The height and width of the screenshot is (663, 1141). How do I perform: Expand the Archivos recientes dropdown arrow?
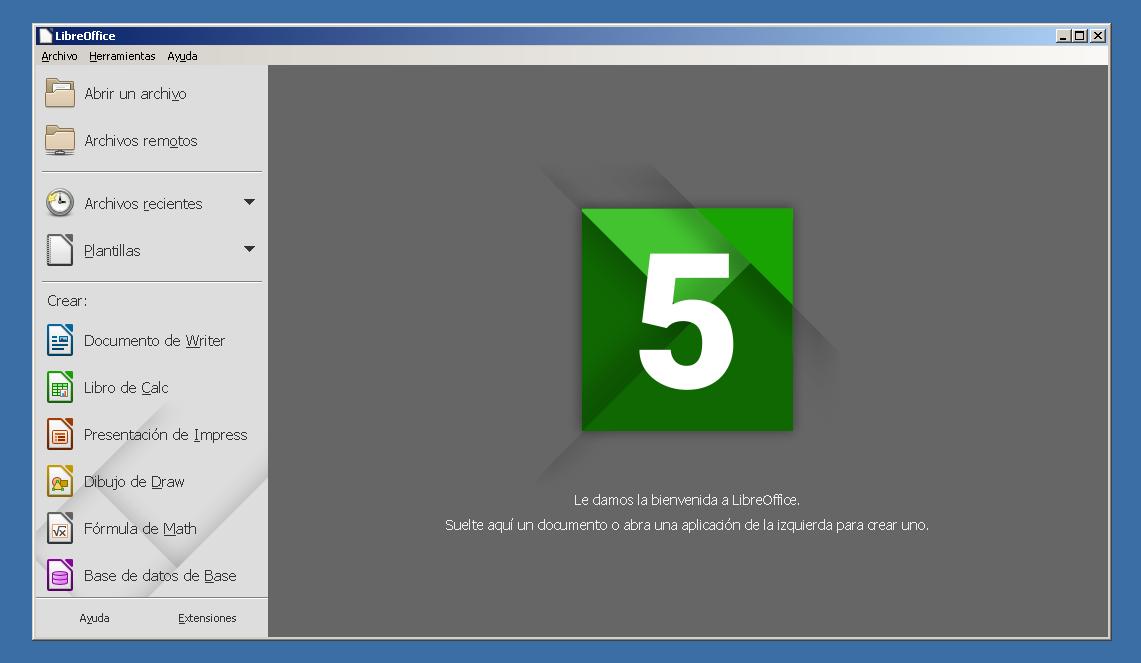[x=250, y=202]
